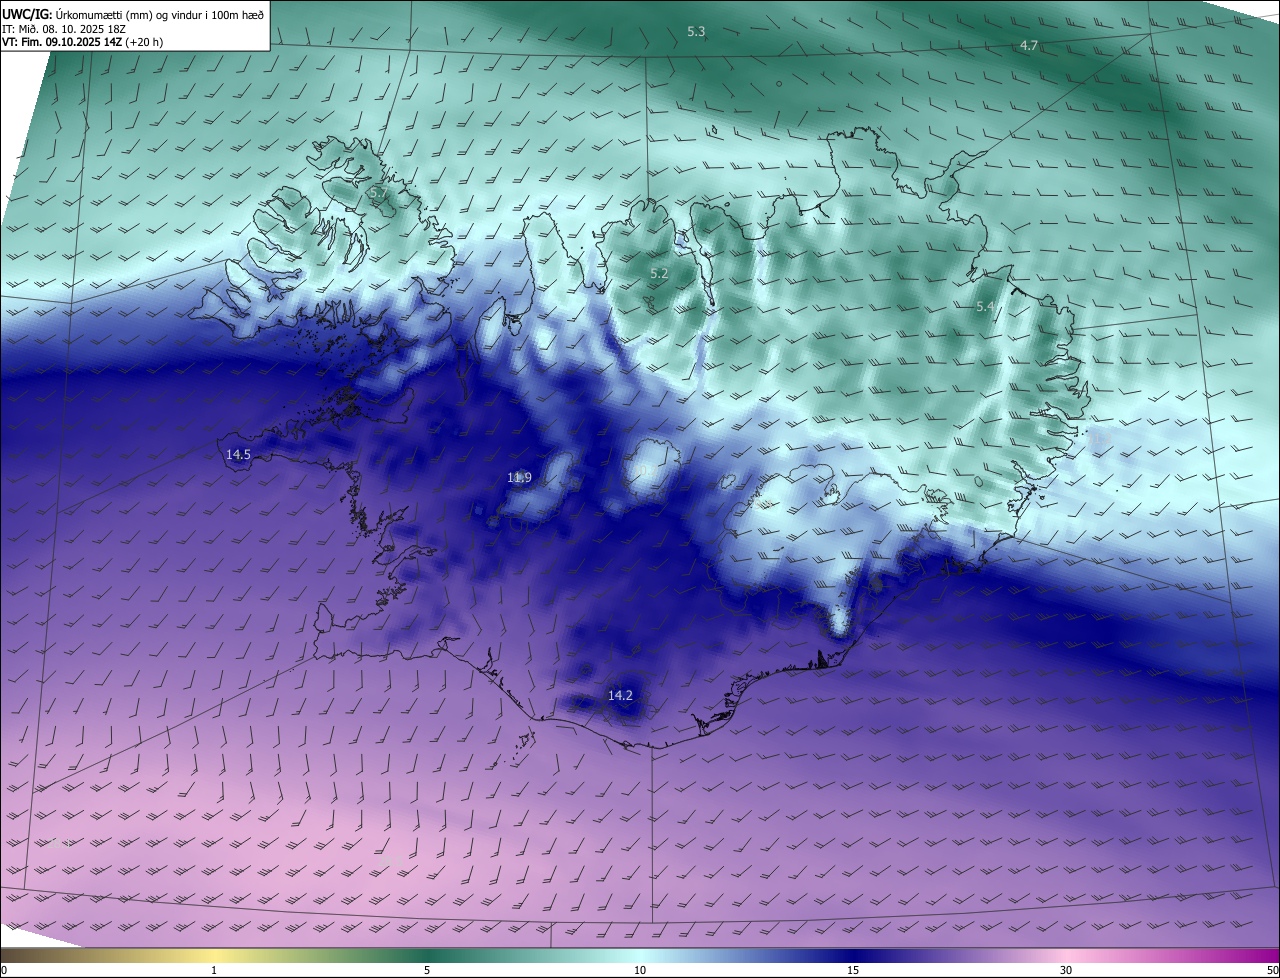
Task: Click the 10 tick on the color scale
Action: tap(640, 970)
